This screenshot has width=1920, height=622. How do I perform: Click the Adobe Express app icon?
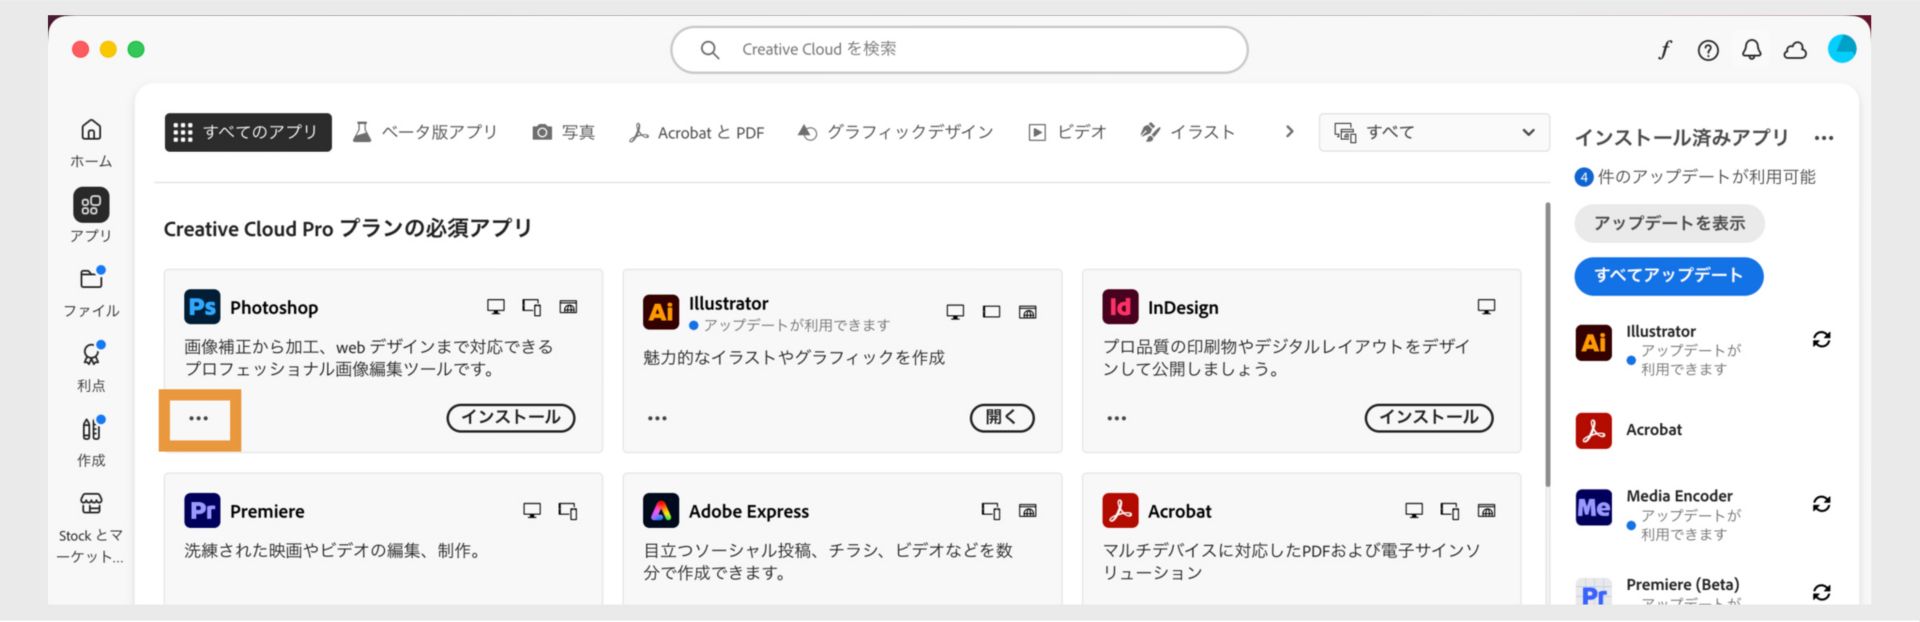point(661,511)
